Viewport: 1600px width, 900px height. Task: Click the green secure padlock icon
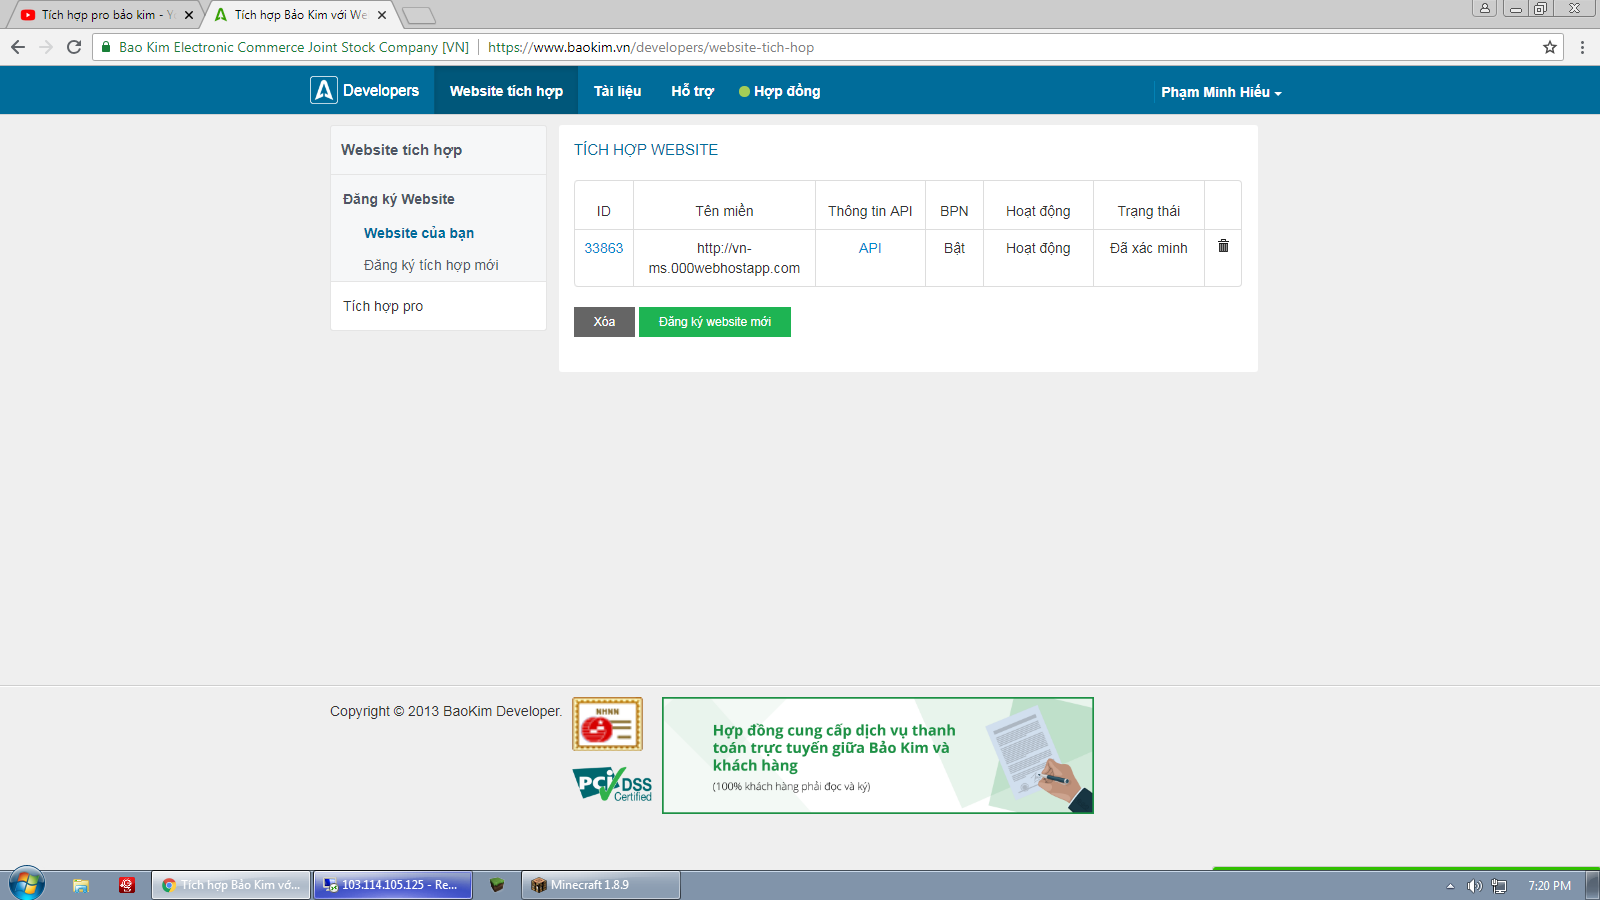(106, 47)
